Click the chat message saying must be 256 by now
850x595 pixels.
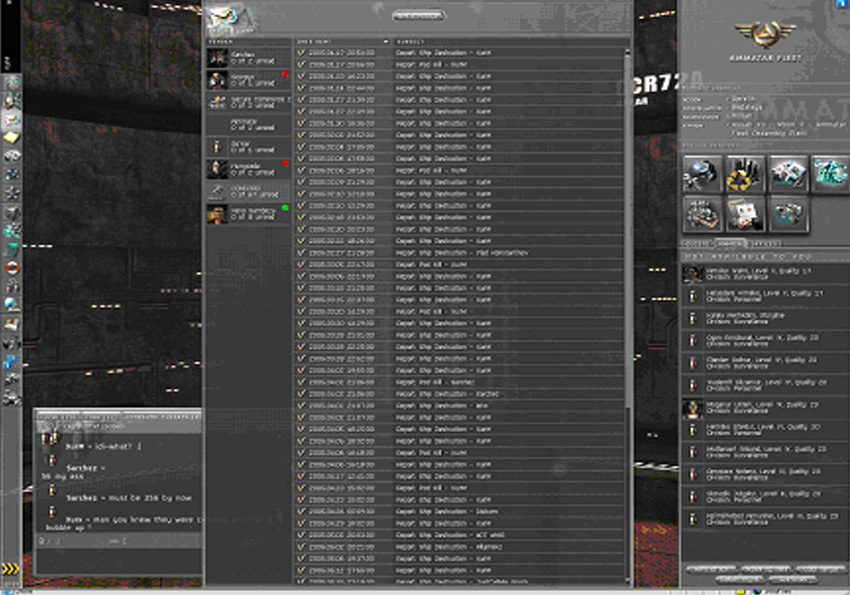click(x=129, y=497)
